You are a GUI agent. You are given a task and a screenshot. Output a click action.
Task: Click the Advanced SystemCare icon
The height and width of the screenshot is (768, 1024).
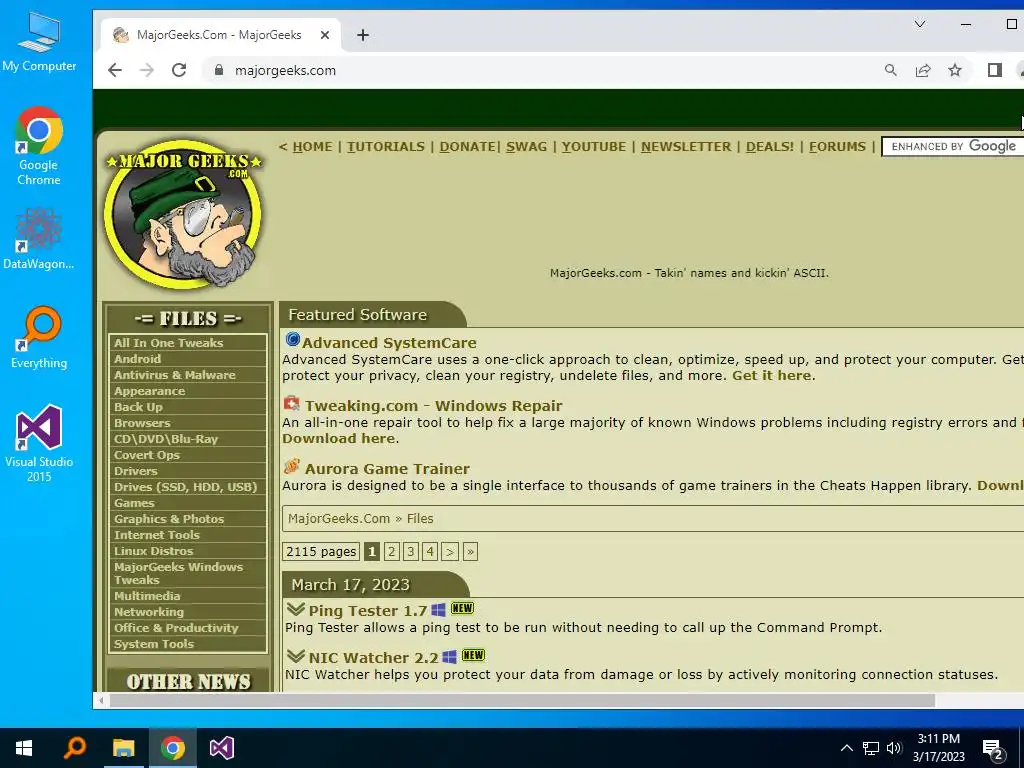pyautogui.click(x=292, y=340)
